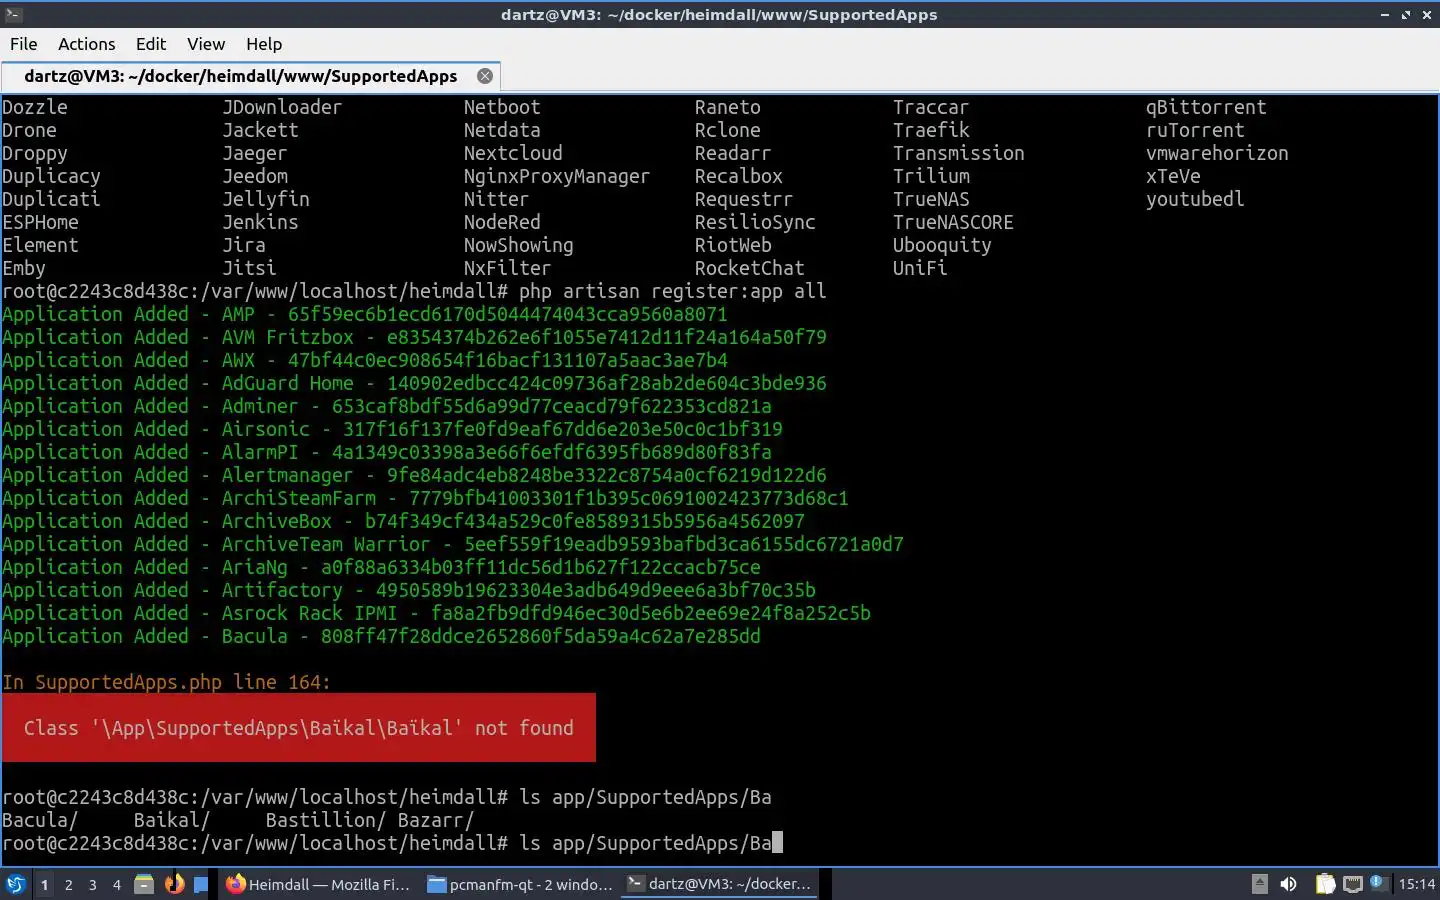Click the dartz@VM3 terminal taskbar button
This screenshot has height=900, width=1440.
[720, 884]
